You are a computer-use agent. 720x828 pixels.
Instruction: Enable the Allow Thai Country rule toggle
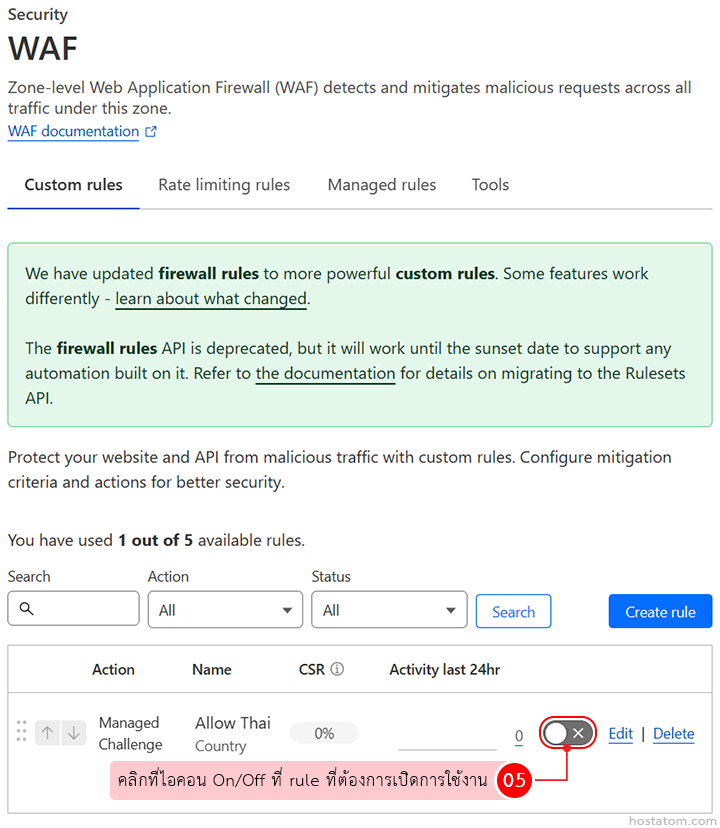pos(568,733)
